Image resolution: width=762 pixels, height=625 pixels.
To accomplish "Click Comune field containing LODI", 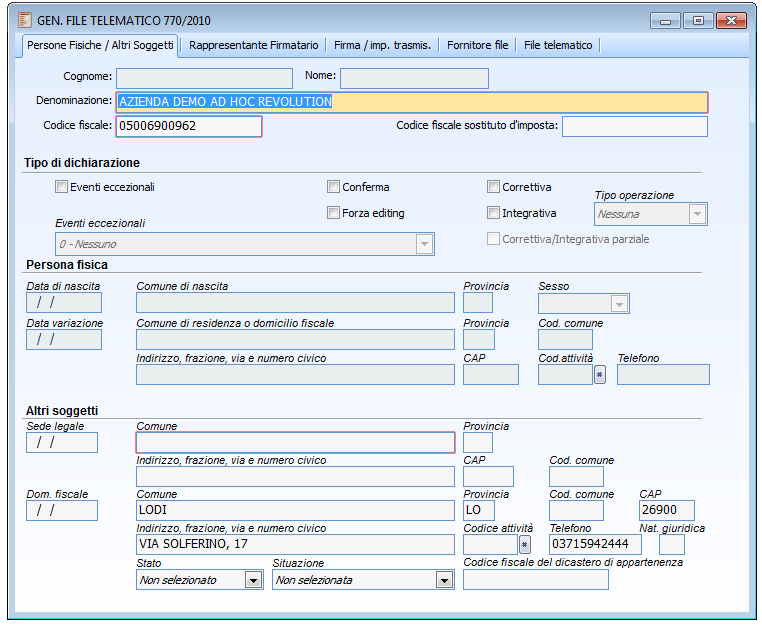I will click(x=295, y=511).
